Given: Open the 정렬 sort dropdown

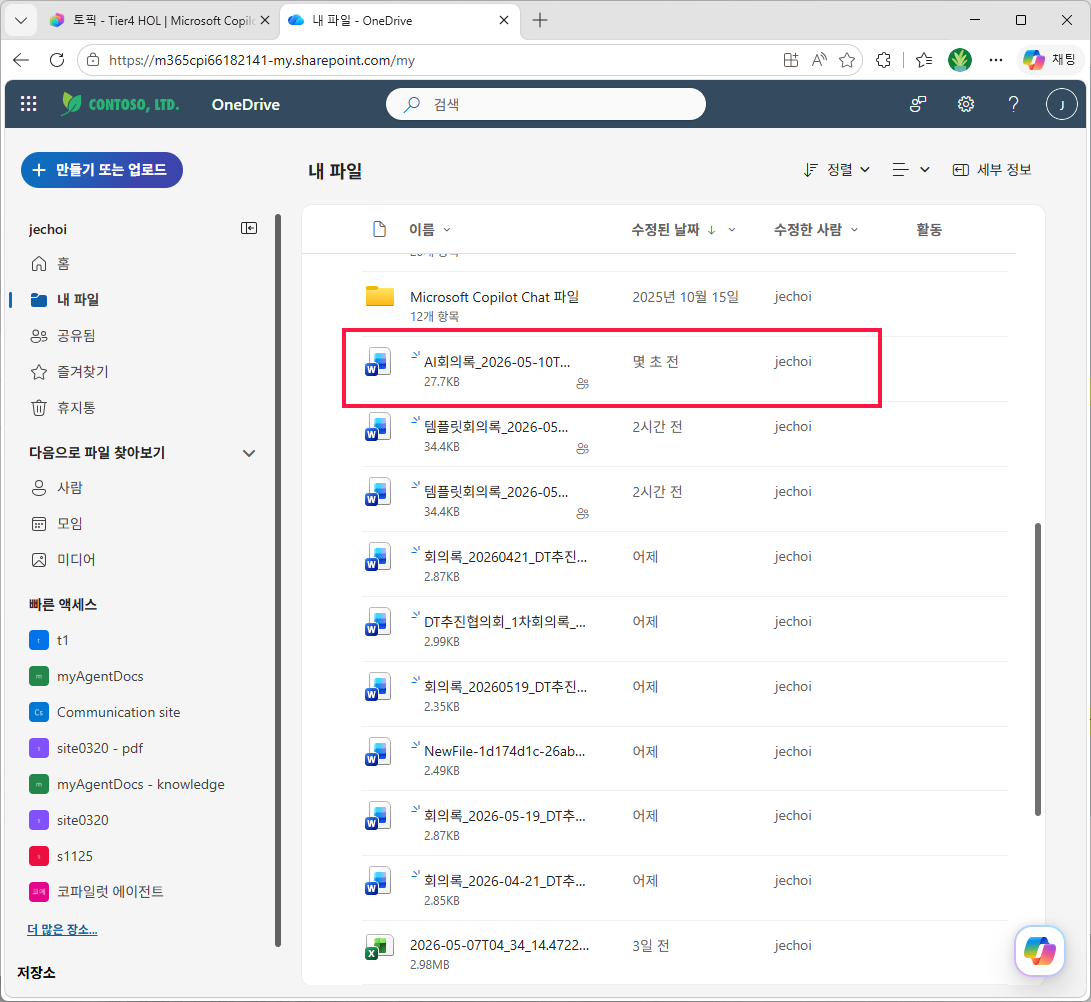Looking at the screenshot, I should click(836, 170).
